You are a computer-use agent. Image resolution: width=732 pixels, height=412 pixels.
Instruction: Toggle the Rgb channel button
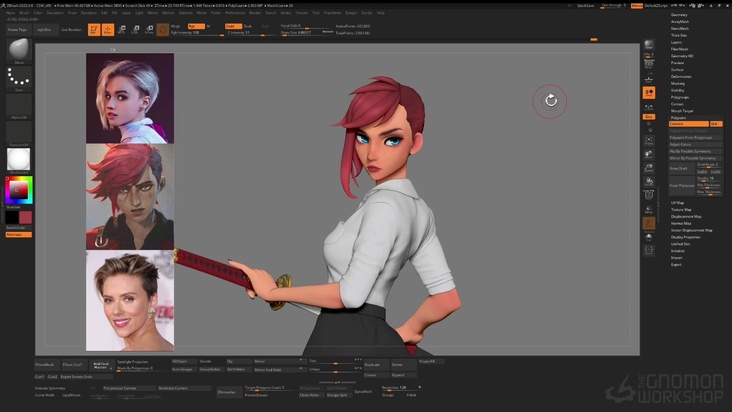coord(196,26)
